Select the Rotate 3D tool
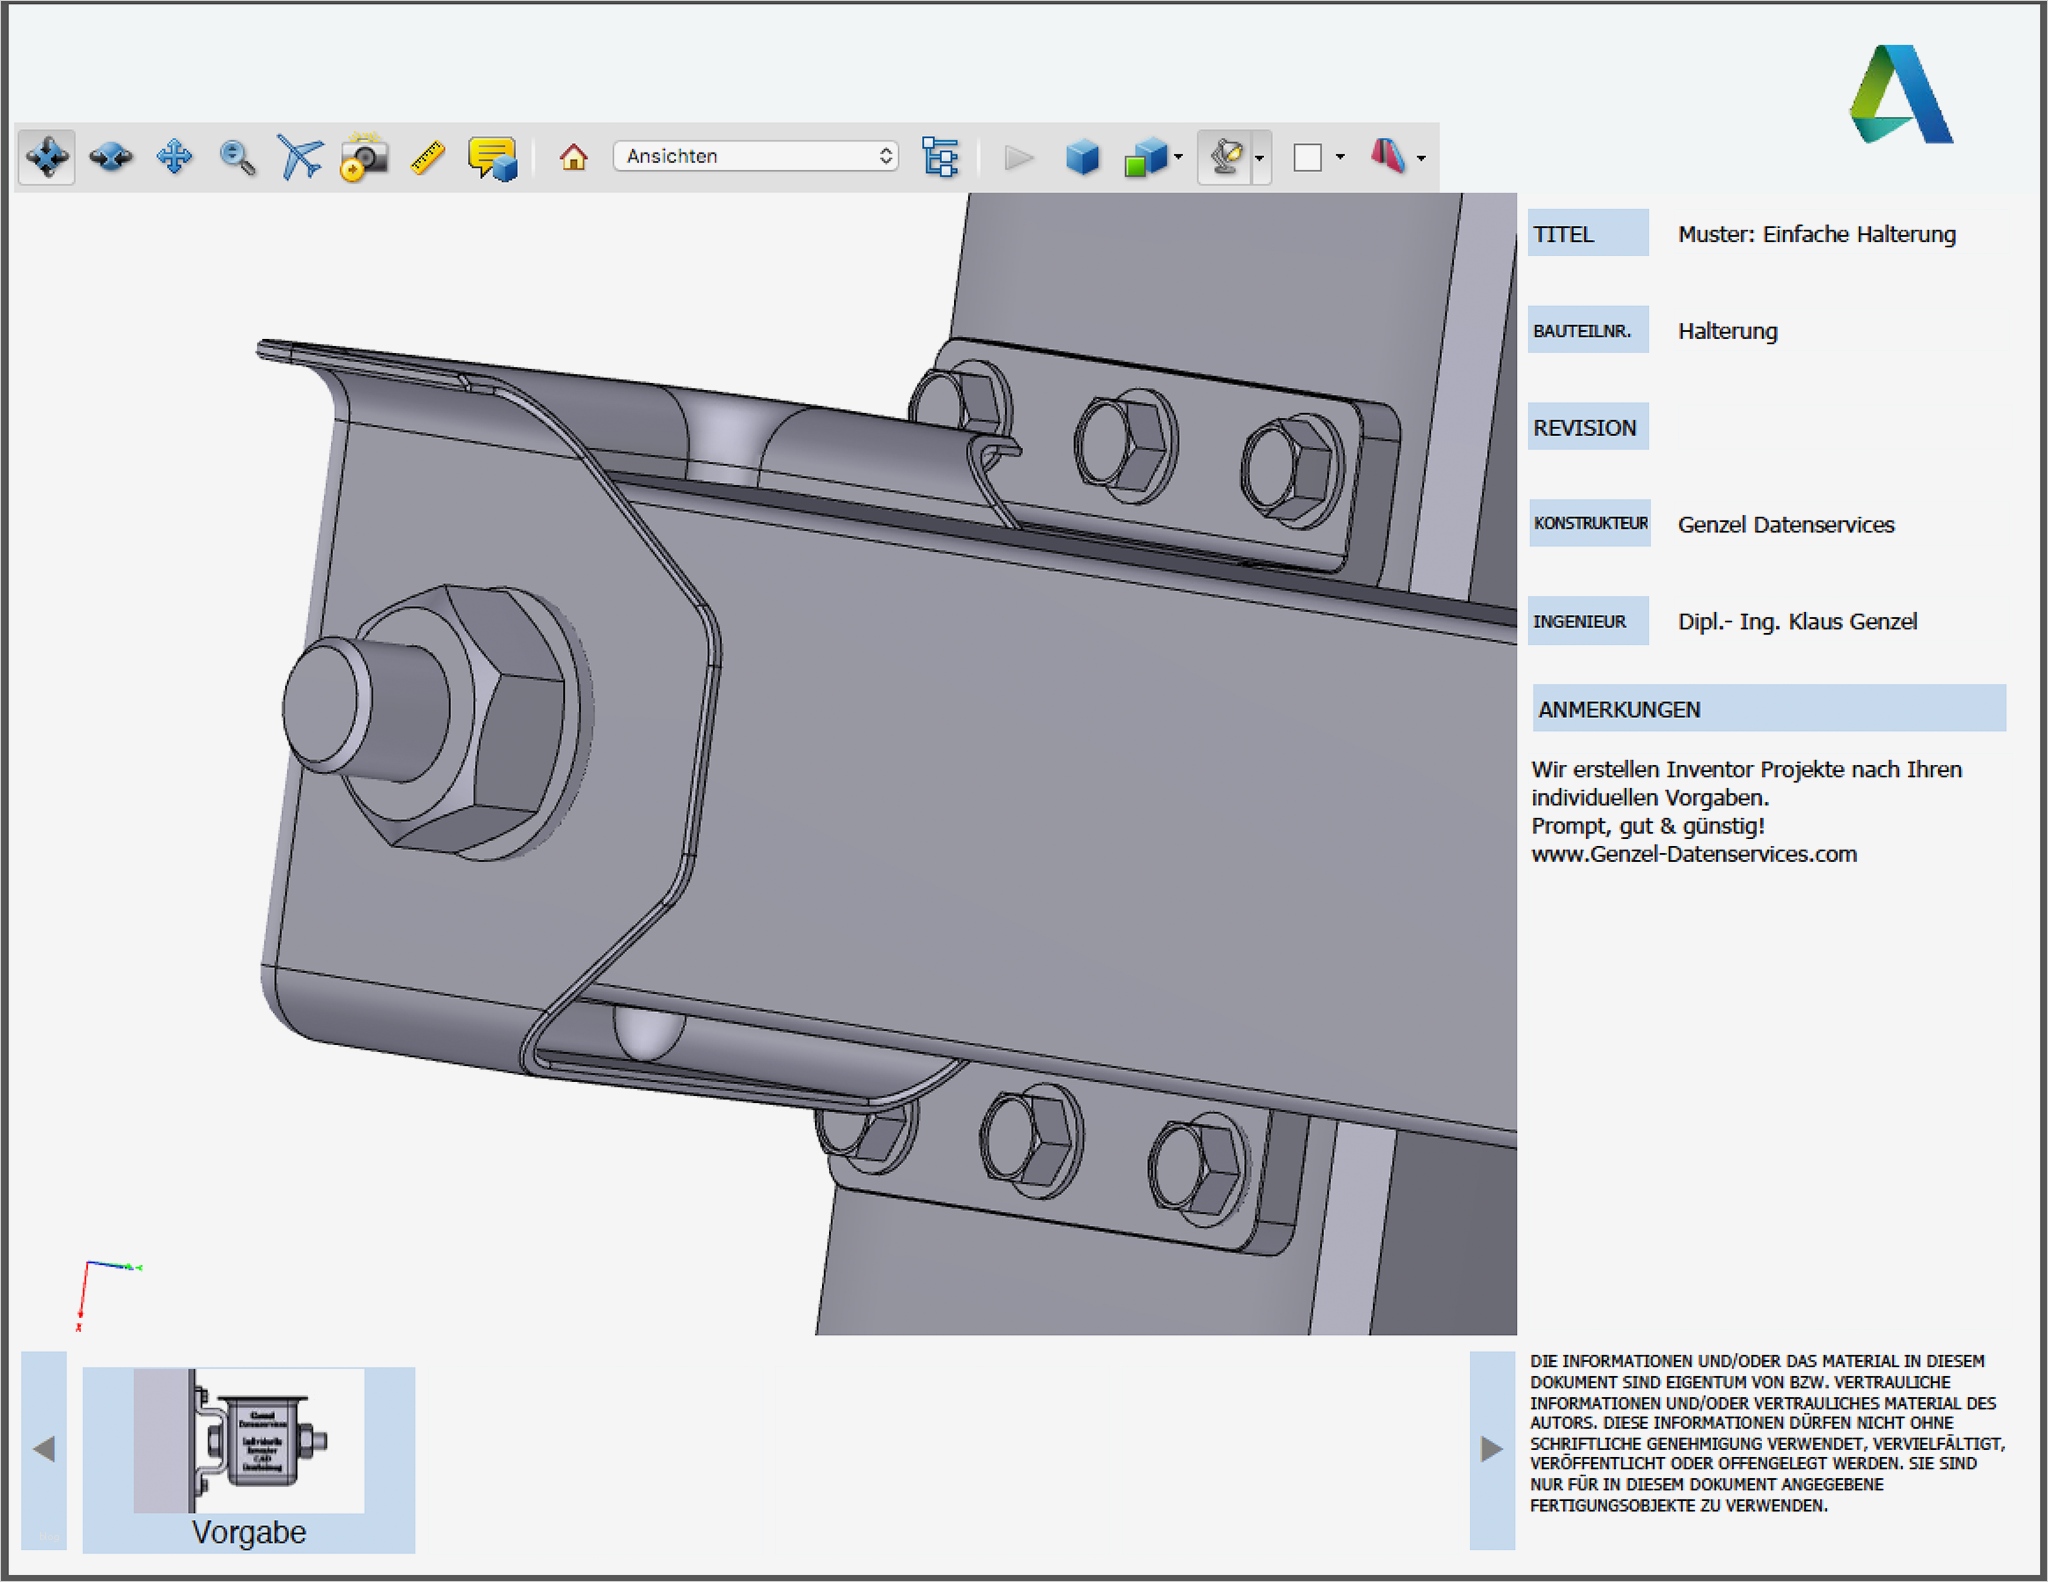This screenshot has height=1582, width=2048. [47, 157]
